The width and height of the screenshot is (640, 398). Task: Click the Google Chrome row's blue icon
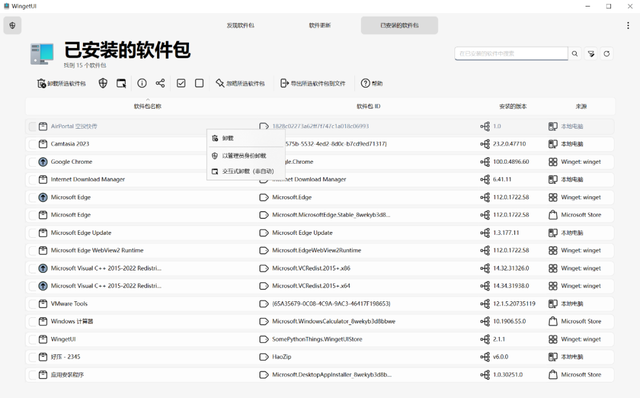pos(43,162)
